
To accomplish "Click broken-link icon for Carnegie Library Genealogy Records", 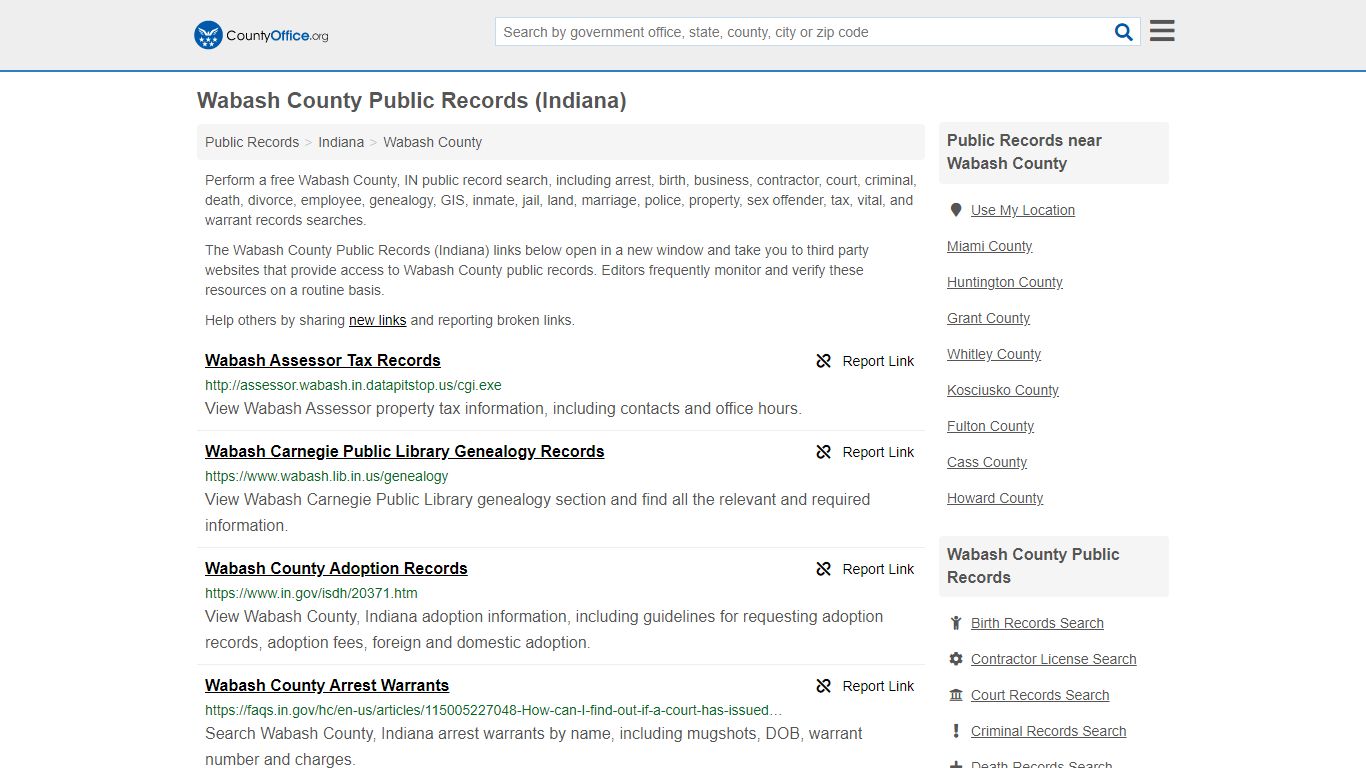I will coord(824,452).
